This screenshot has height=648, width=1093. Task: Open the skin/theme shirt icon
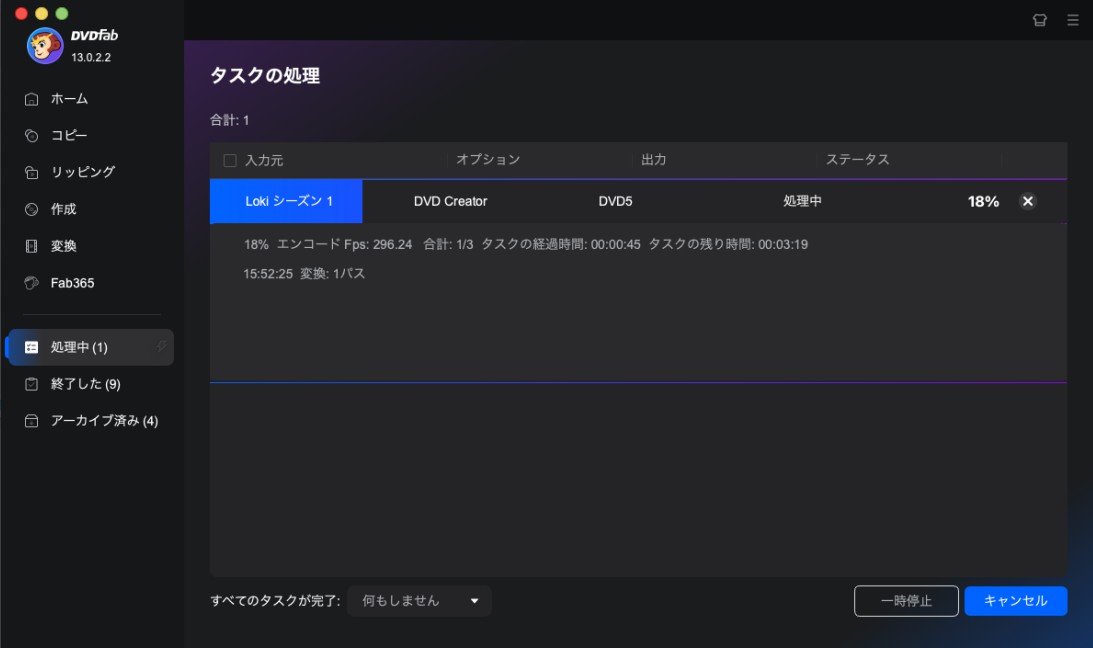[1039, 20]
